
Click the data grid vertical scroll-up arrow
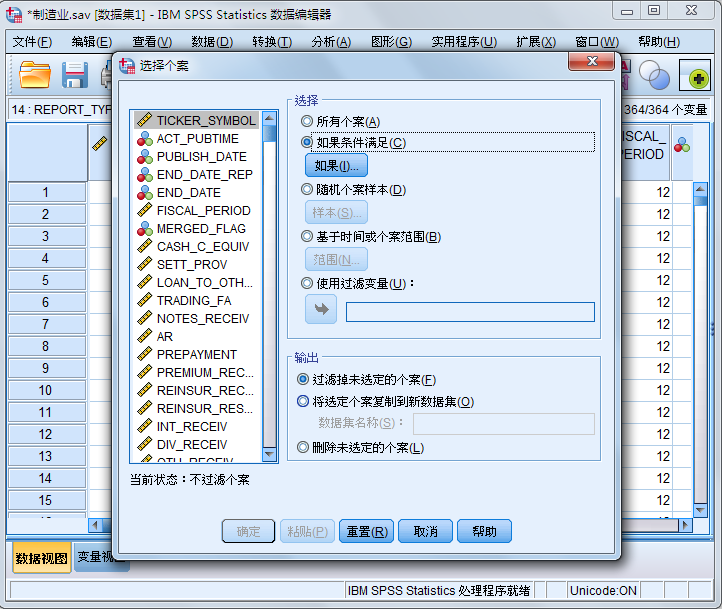[700, 189]
